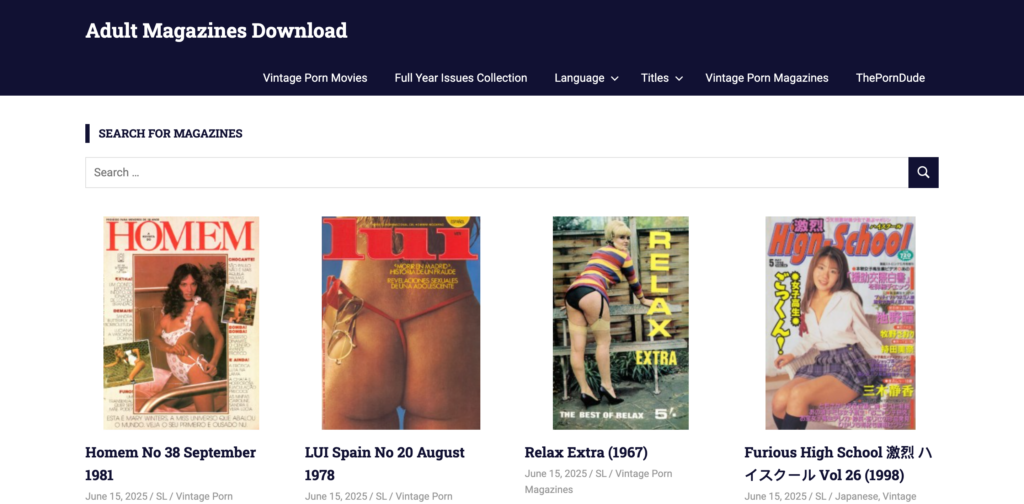Click the SL author link under Relax Extra
This screenshot has width=1024, height=504.
click(x=601, y=474)
